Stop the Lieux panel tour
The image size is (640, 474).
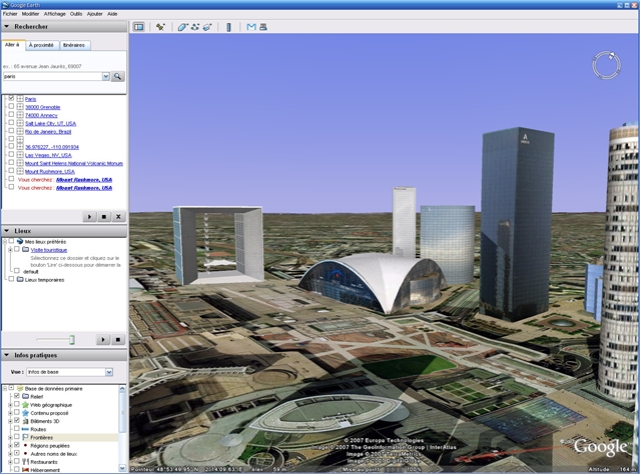point(118,339)
